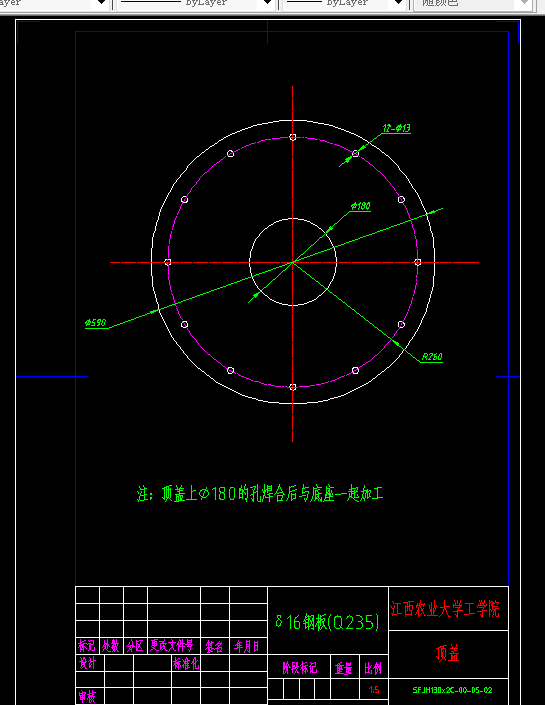Screen dimensions: 545x705
Task: Select the δ16钢板(Q235) material text
Action: (327, 622)
